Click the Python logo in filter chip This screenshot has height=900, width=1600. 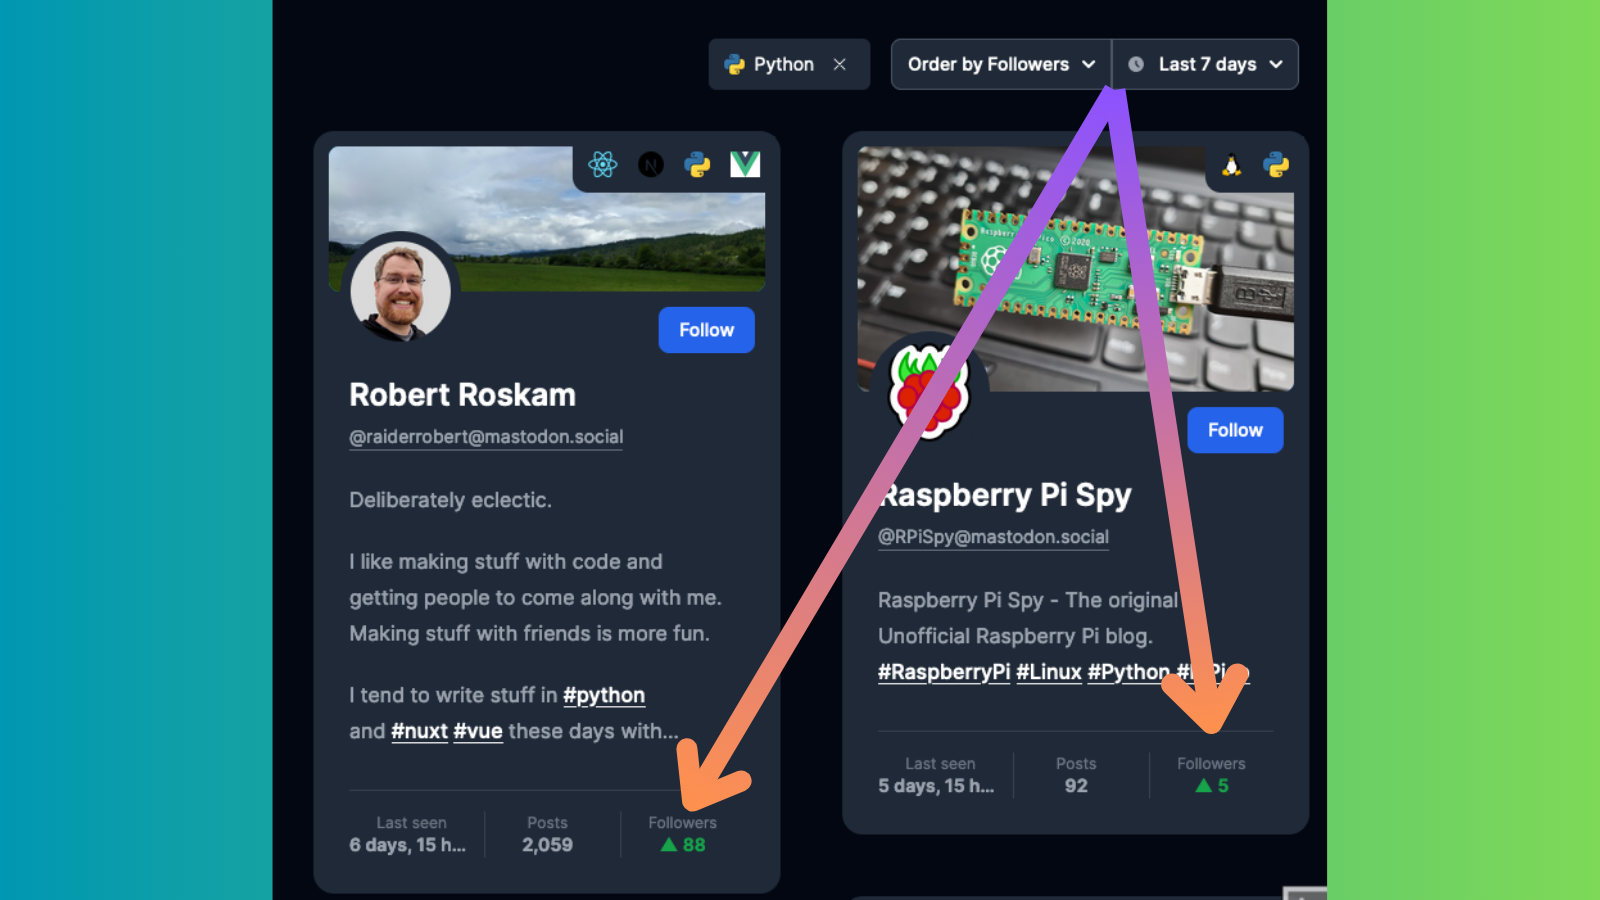point(735,64)
